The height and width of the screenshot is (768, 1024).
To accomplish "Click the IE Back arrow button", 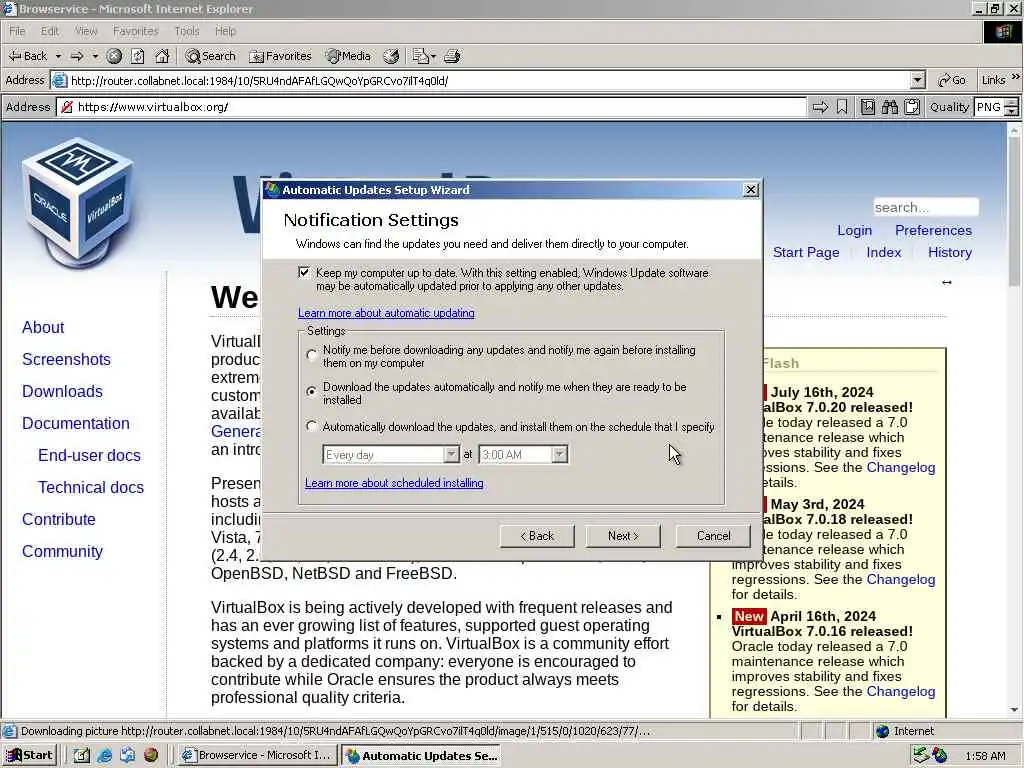I will (27, 56).
